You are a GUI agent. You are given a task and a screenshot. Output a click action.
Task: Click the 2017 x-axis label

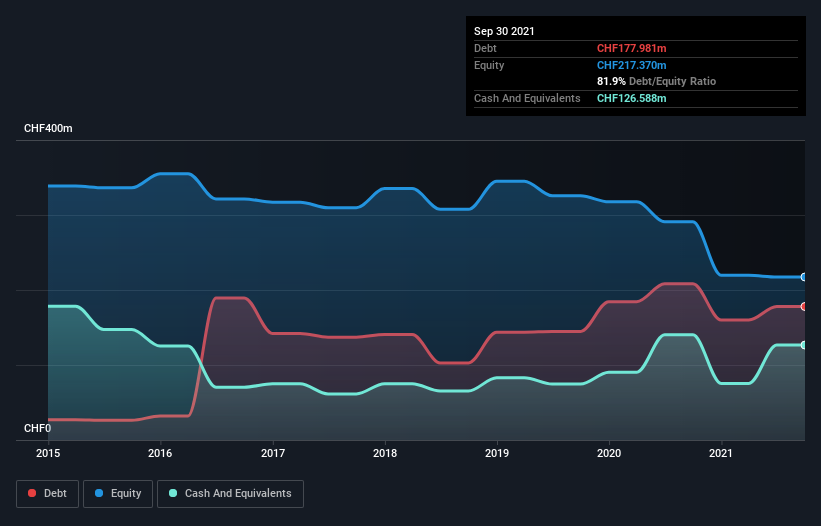(x=273, y=453)
